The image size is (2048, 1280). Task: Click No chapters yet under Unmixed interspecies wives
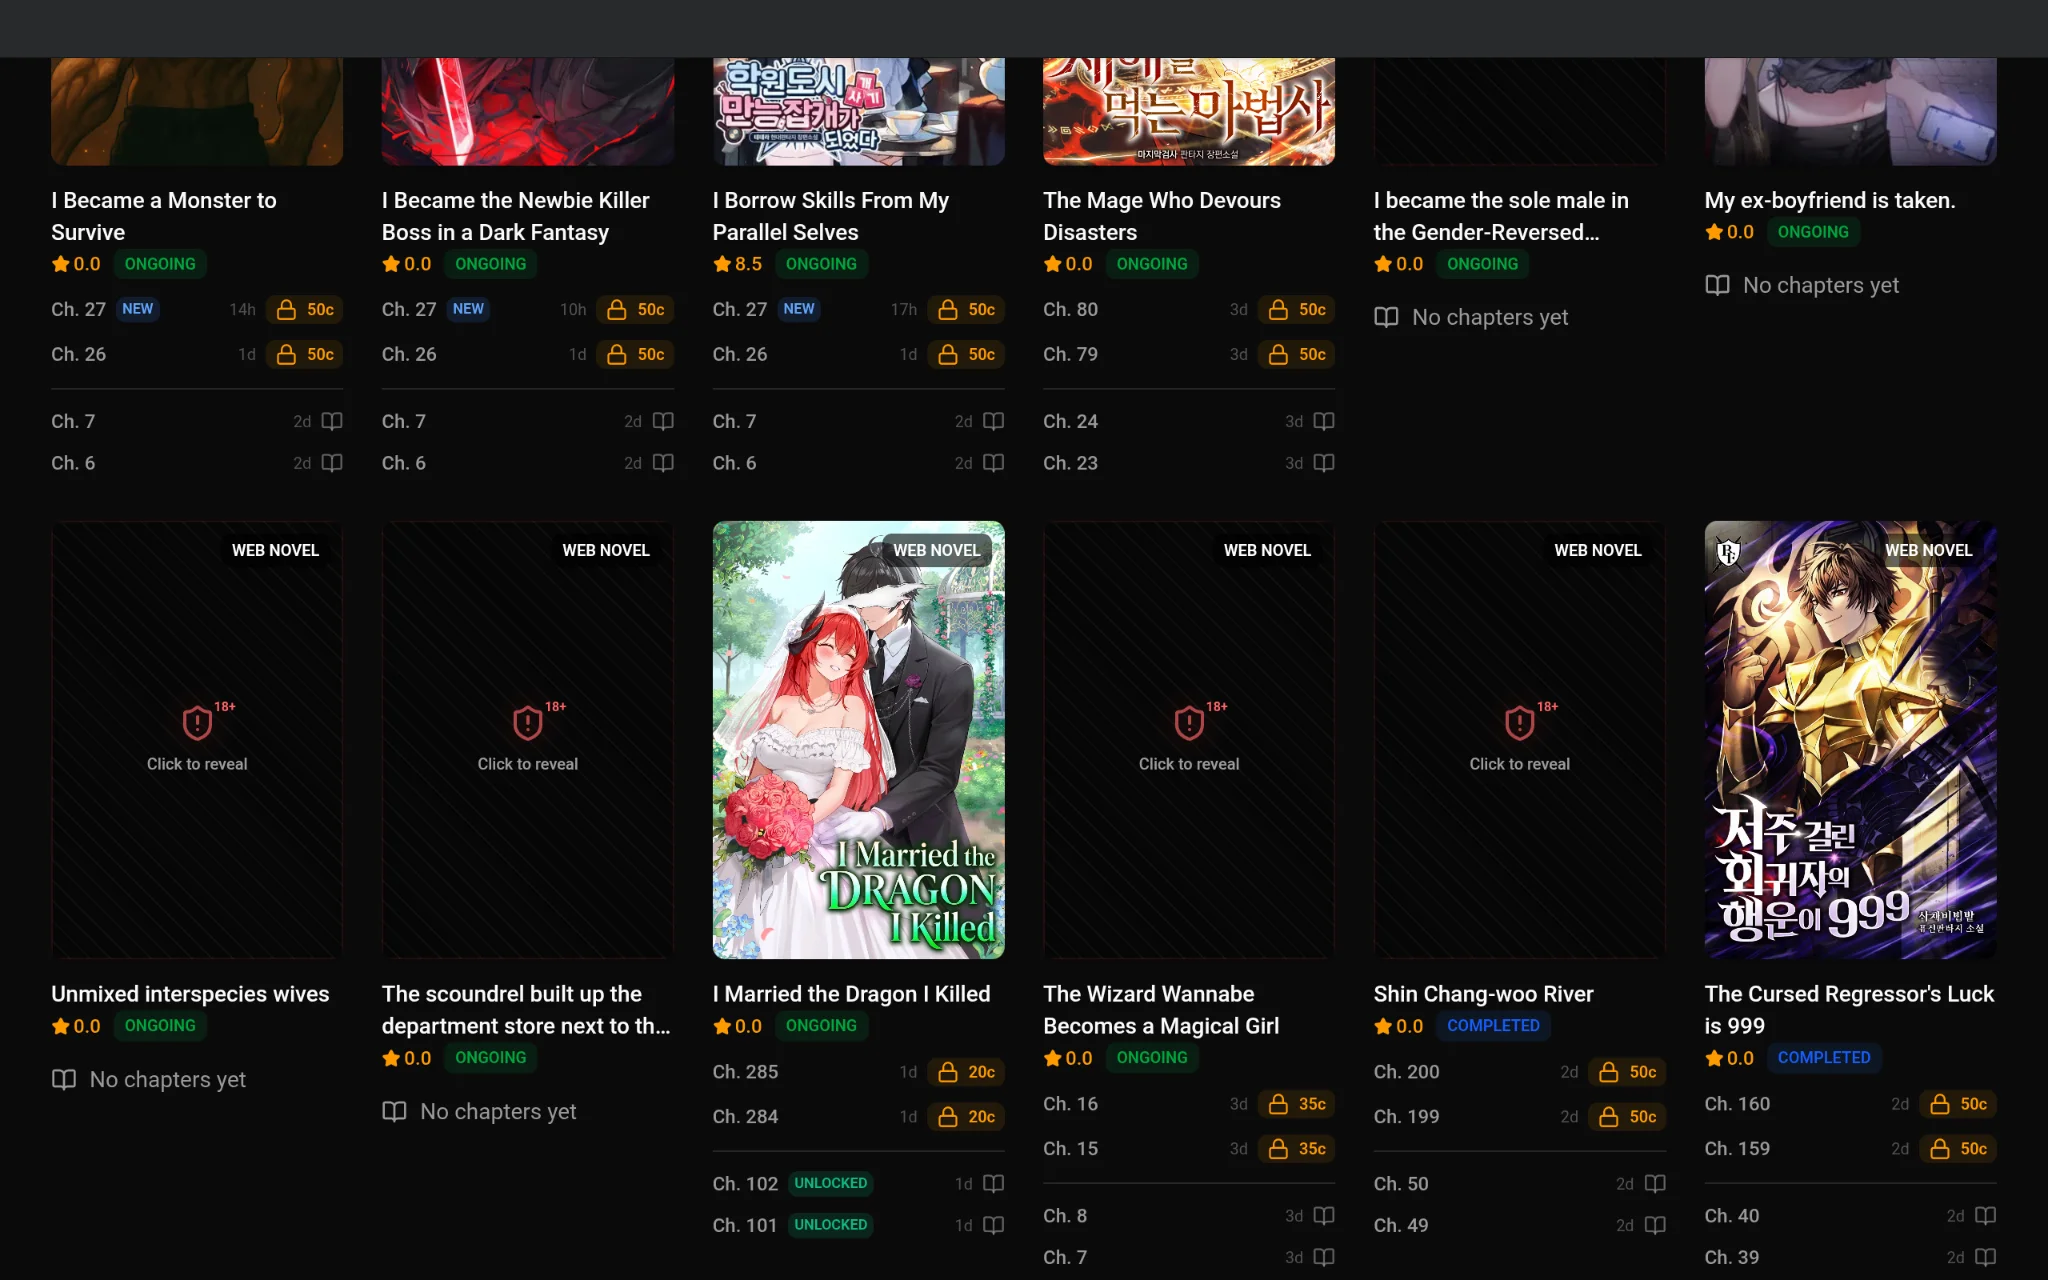pos(167,1080)
